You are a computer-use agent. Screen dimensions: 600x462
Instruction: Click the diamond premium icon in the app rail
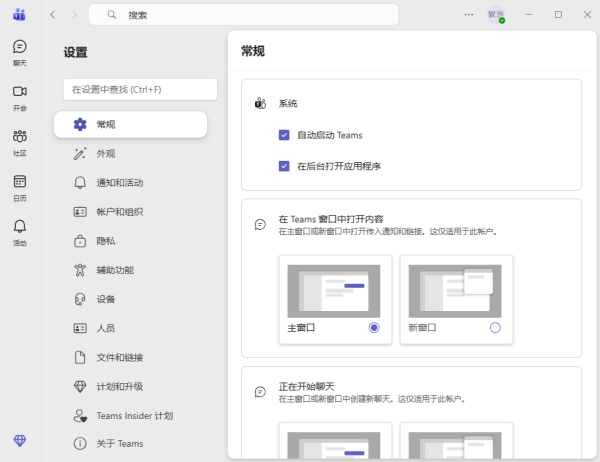20,441
